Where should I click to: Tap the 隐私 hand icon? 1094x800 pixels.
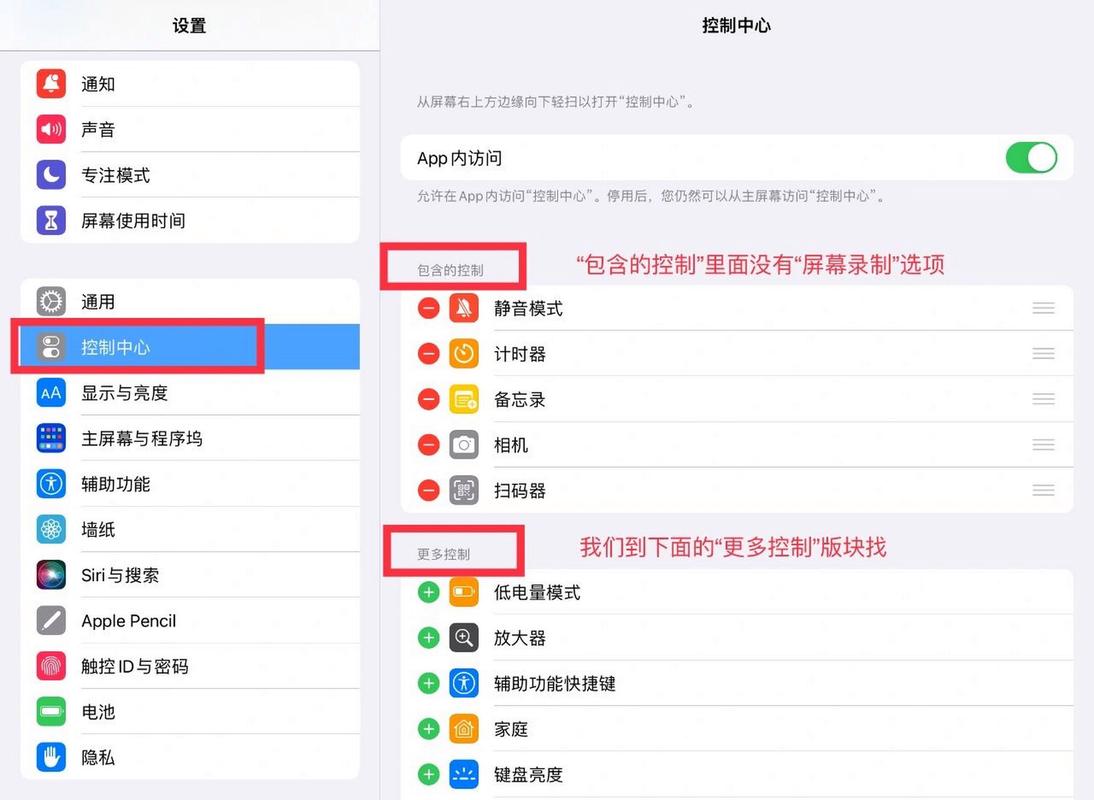coord(51,757)
